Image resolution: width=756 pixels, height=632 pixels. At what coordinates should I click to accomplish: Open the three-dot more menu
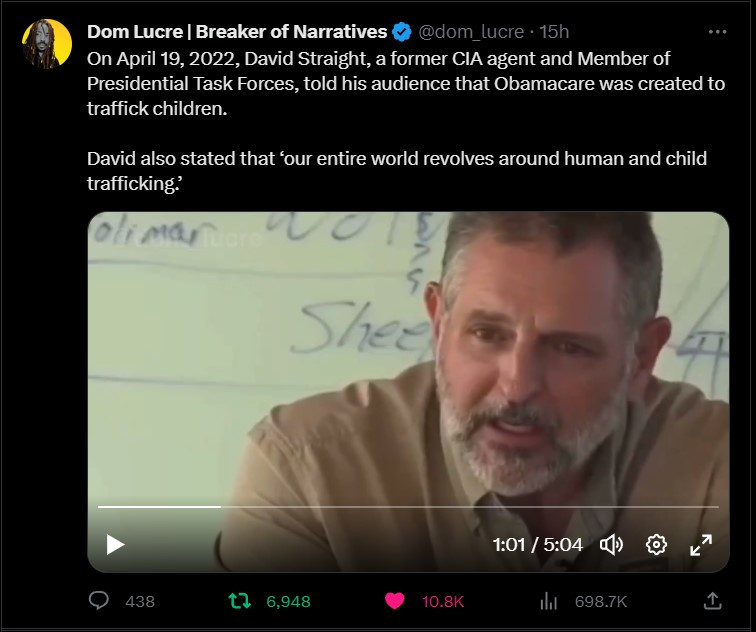(x=717, y=32)
